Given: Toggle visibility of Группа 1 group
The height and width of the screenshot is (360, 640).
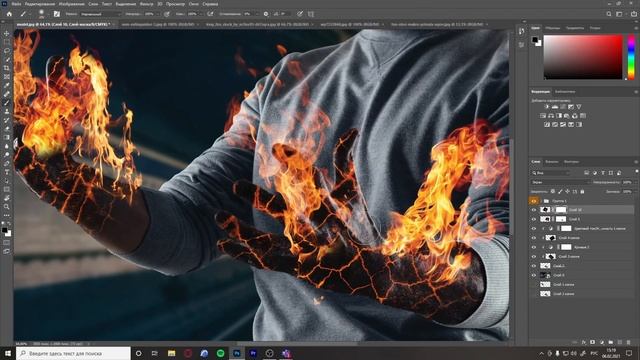Looking at the screenshot, I should 533,201.
